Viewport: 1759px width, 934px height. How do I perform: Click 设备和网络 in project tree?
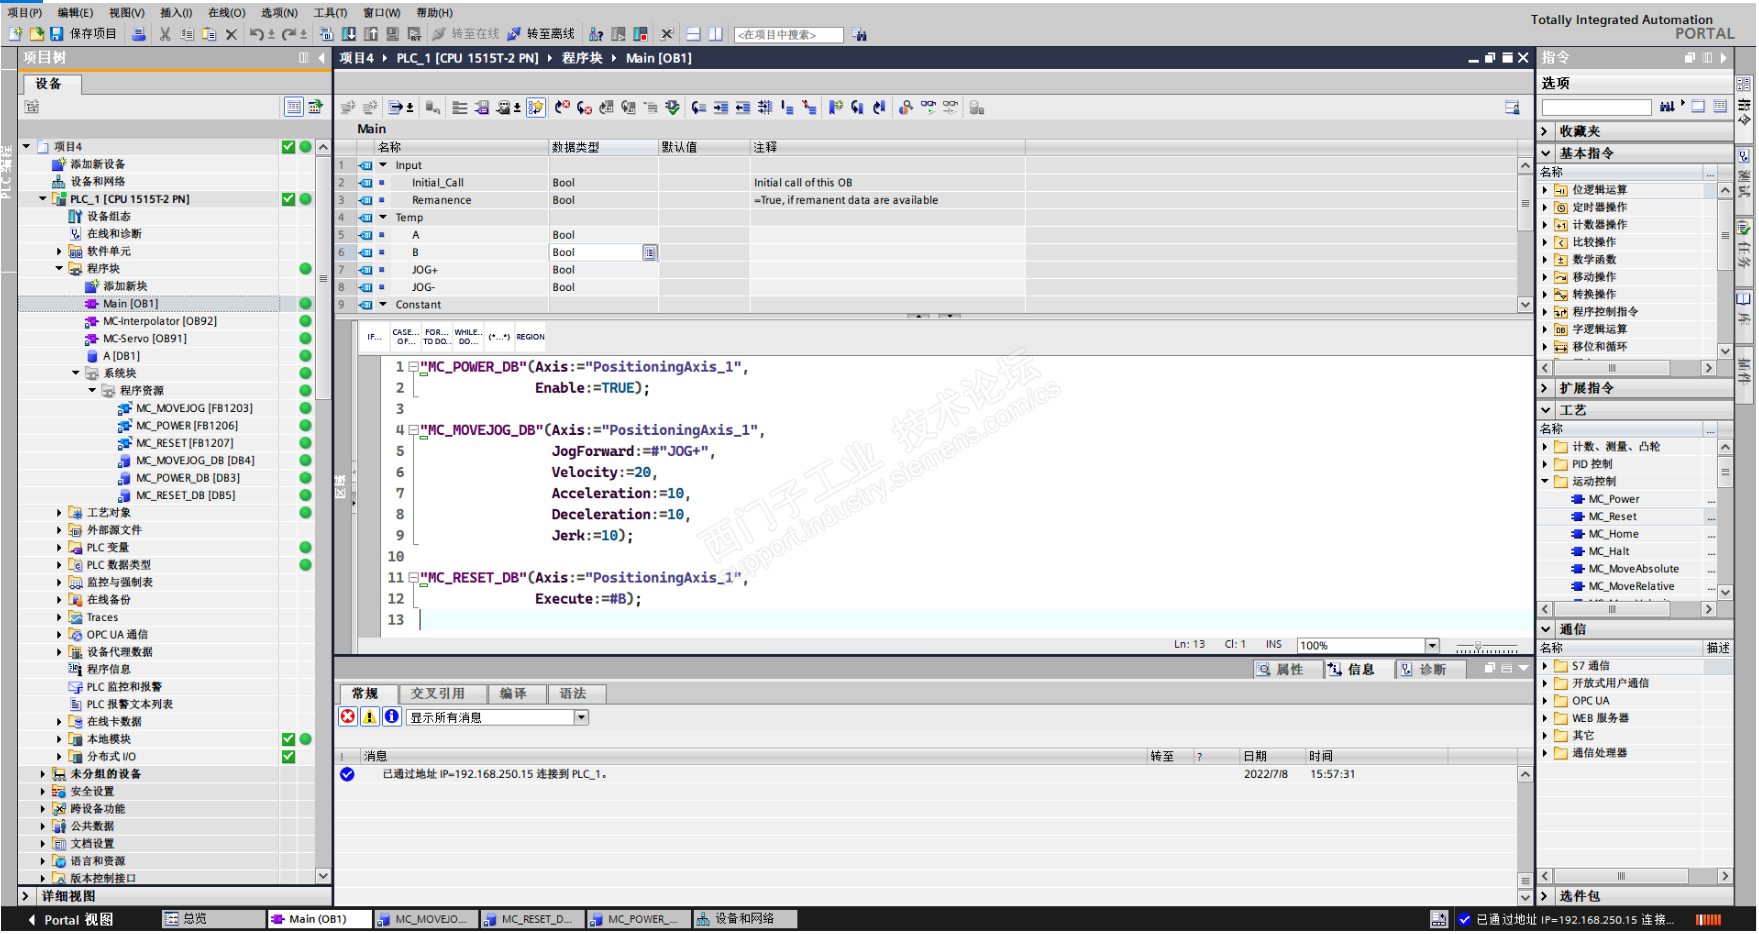tap(98, 182)
